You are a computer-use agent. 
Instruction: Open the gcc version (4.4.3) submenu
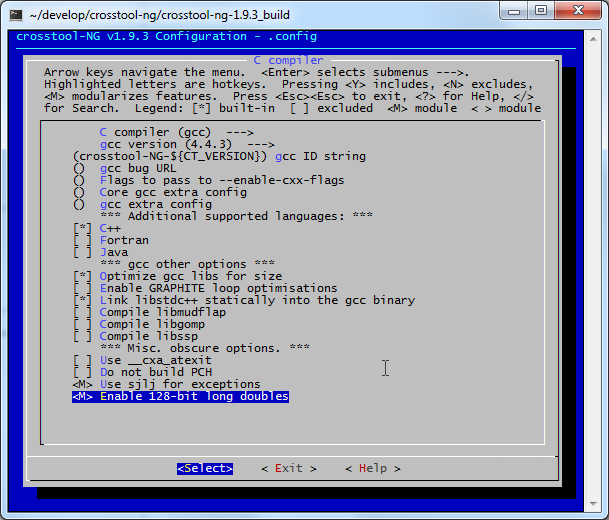click(x=187, y=144)
